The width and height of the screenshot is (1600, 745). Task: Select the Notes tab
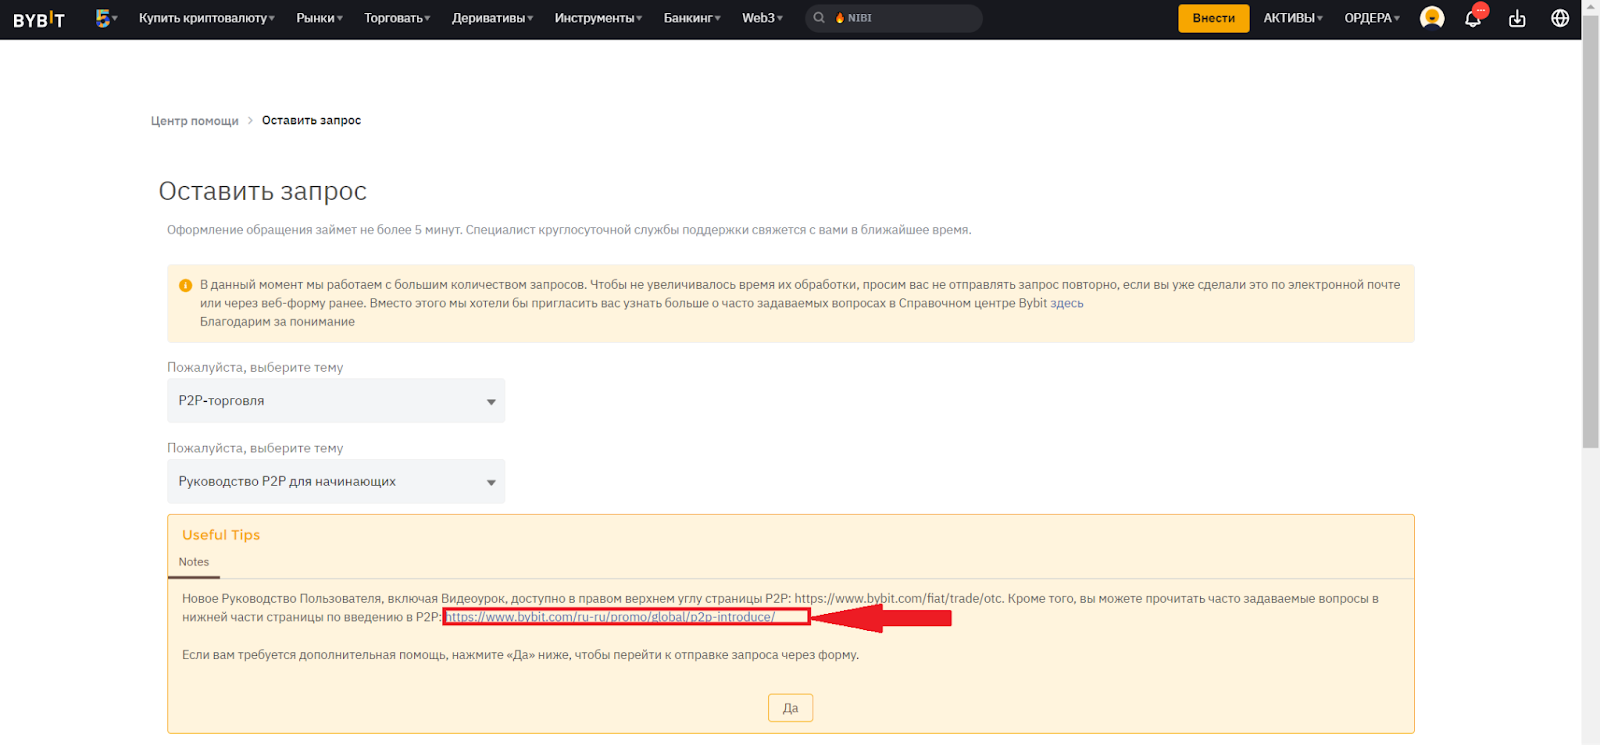194,563
